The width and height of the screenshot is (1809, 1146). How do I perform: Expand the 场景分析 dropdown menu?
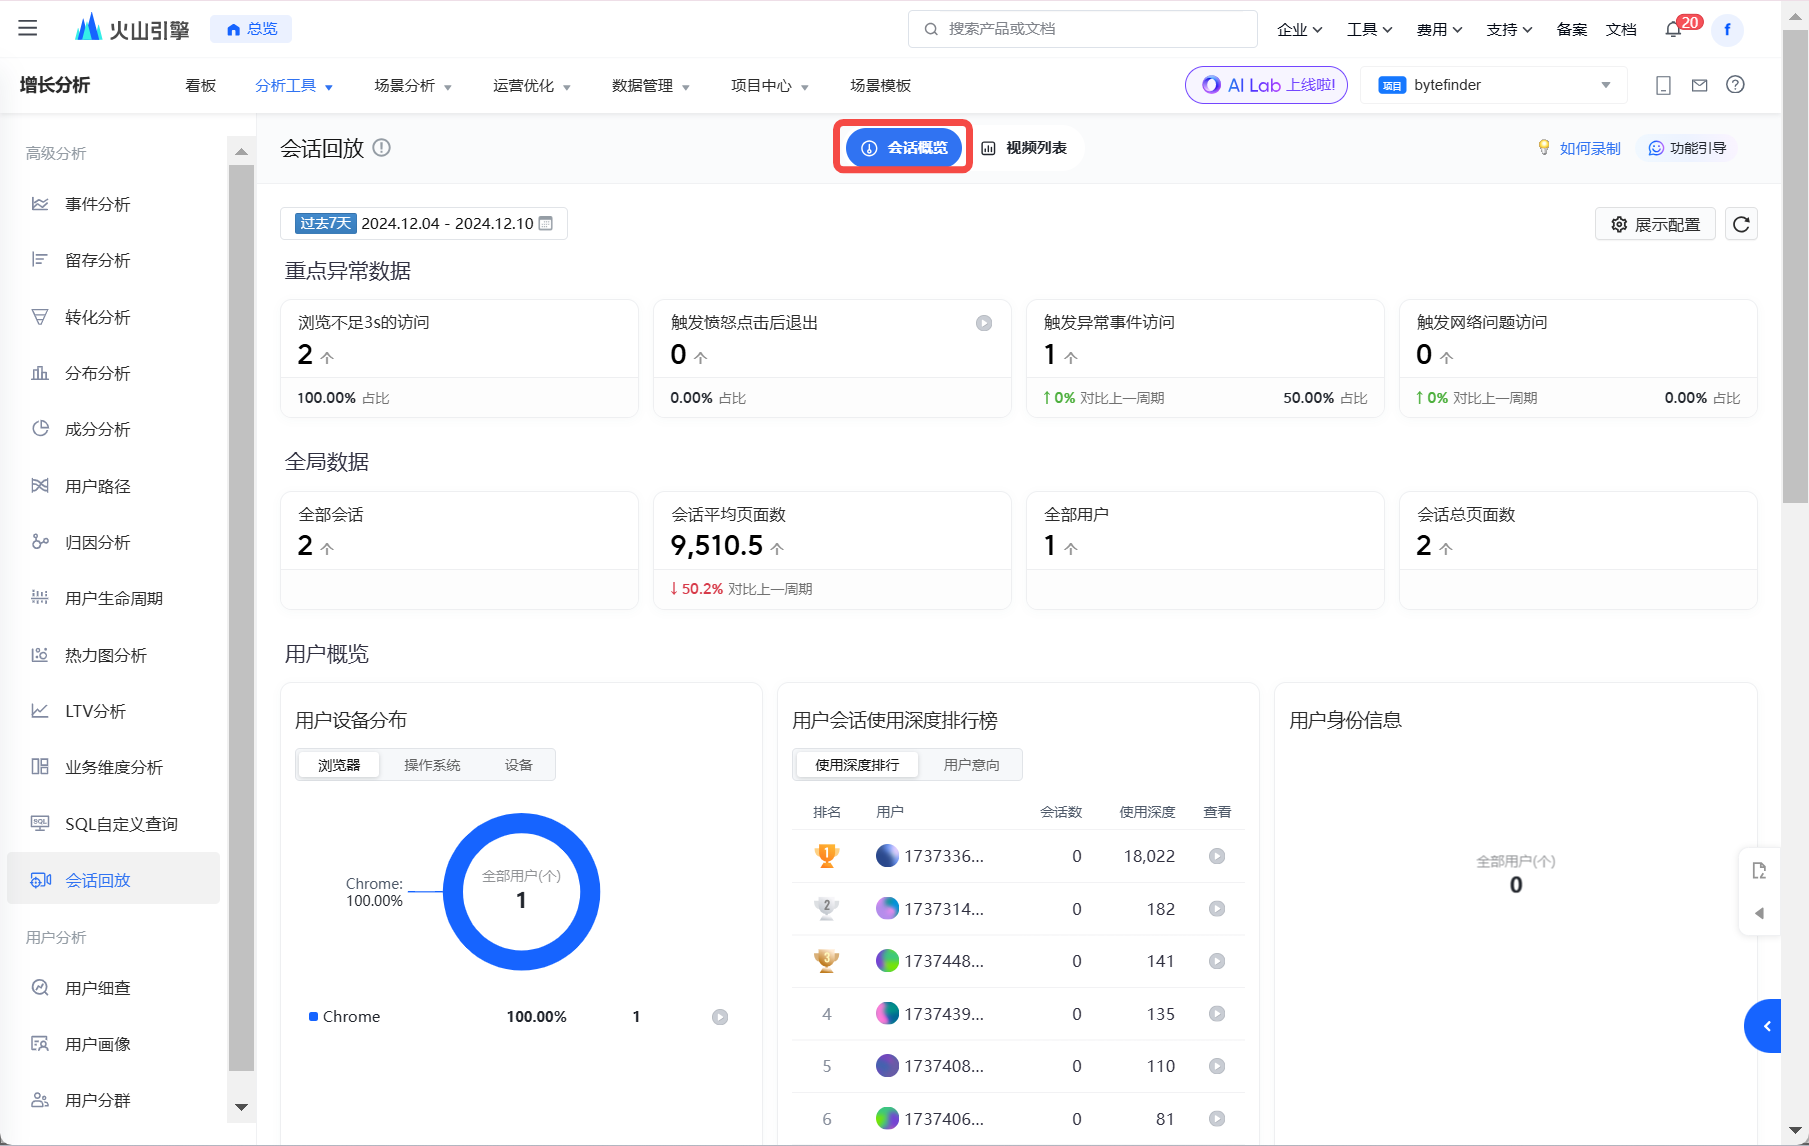coord(413,86)
